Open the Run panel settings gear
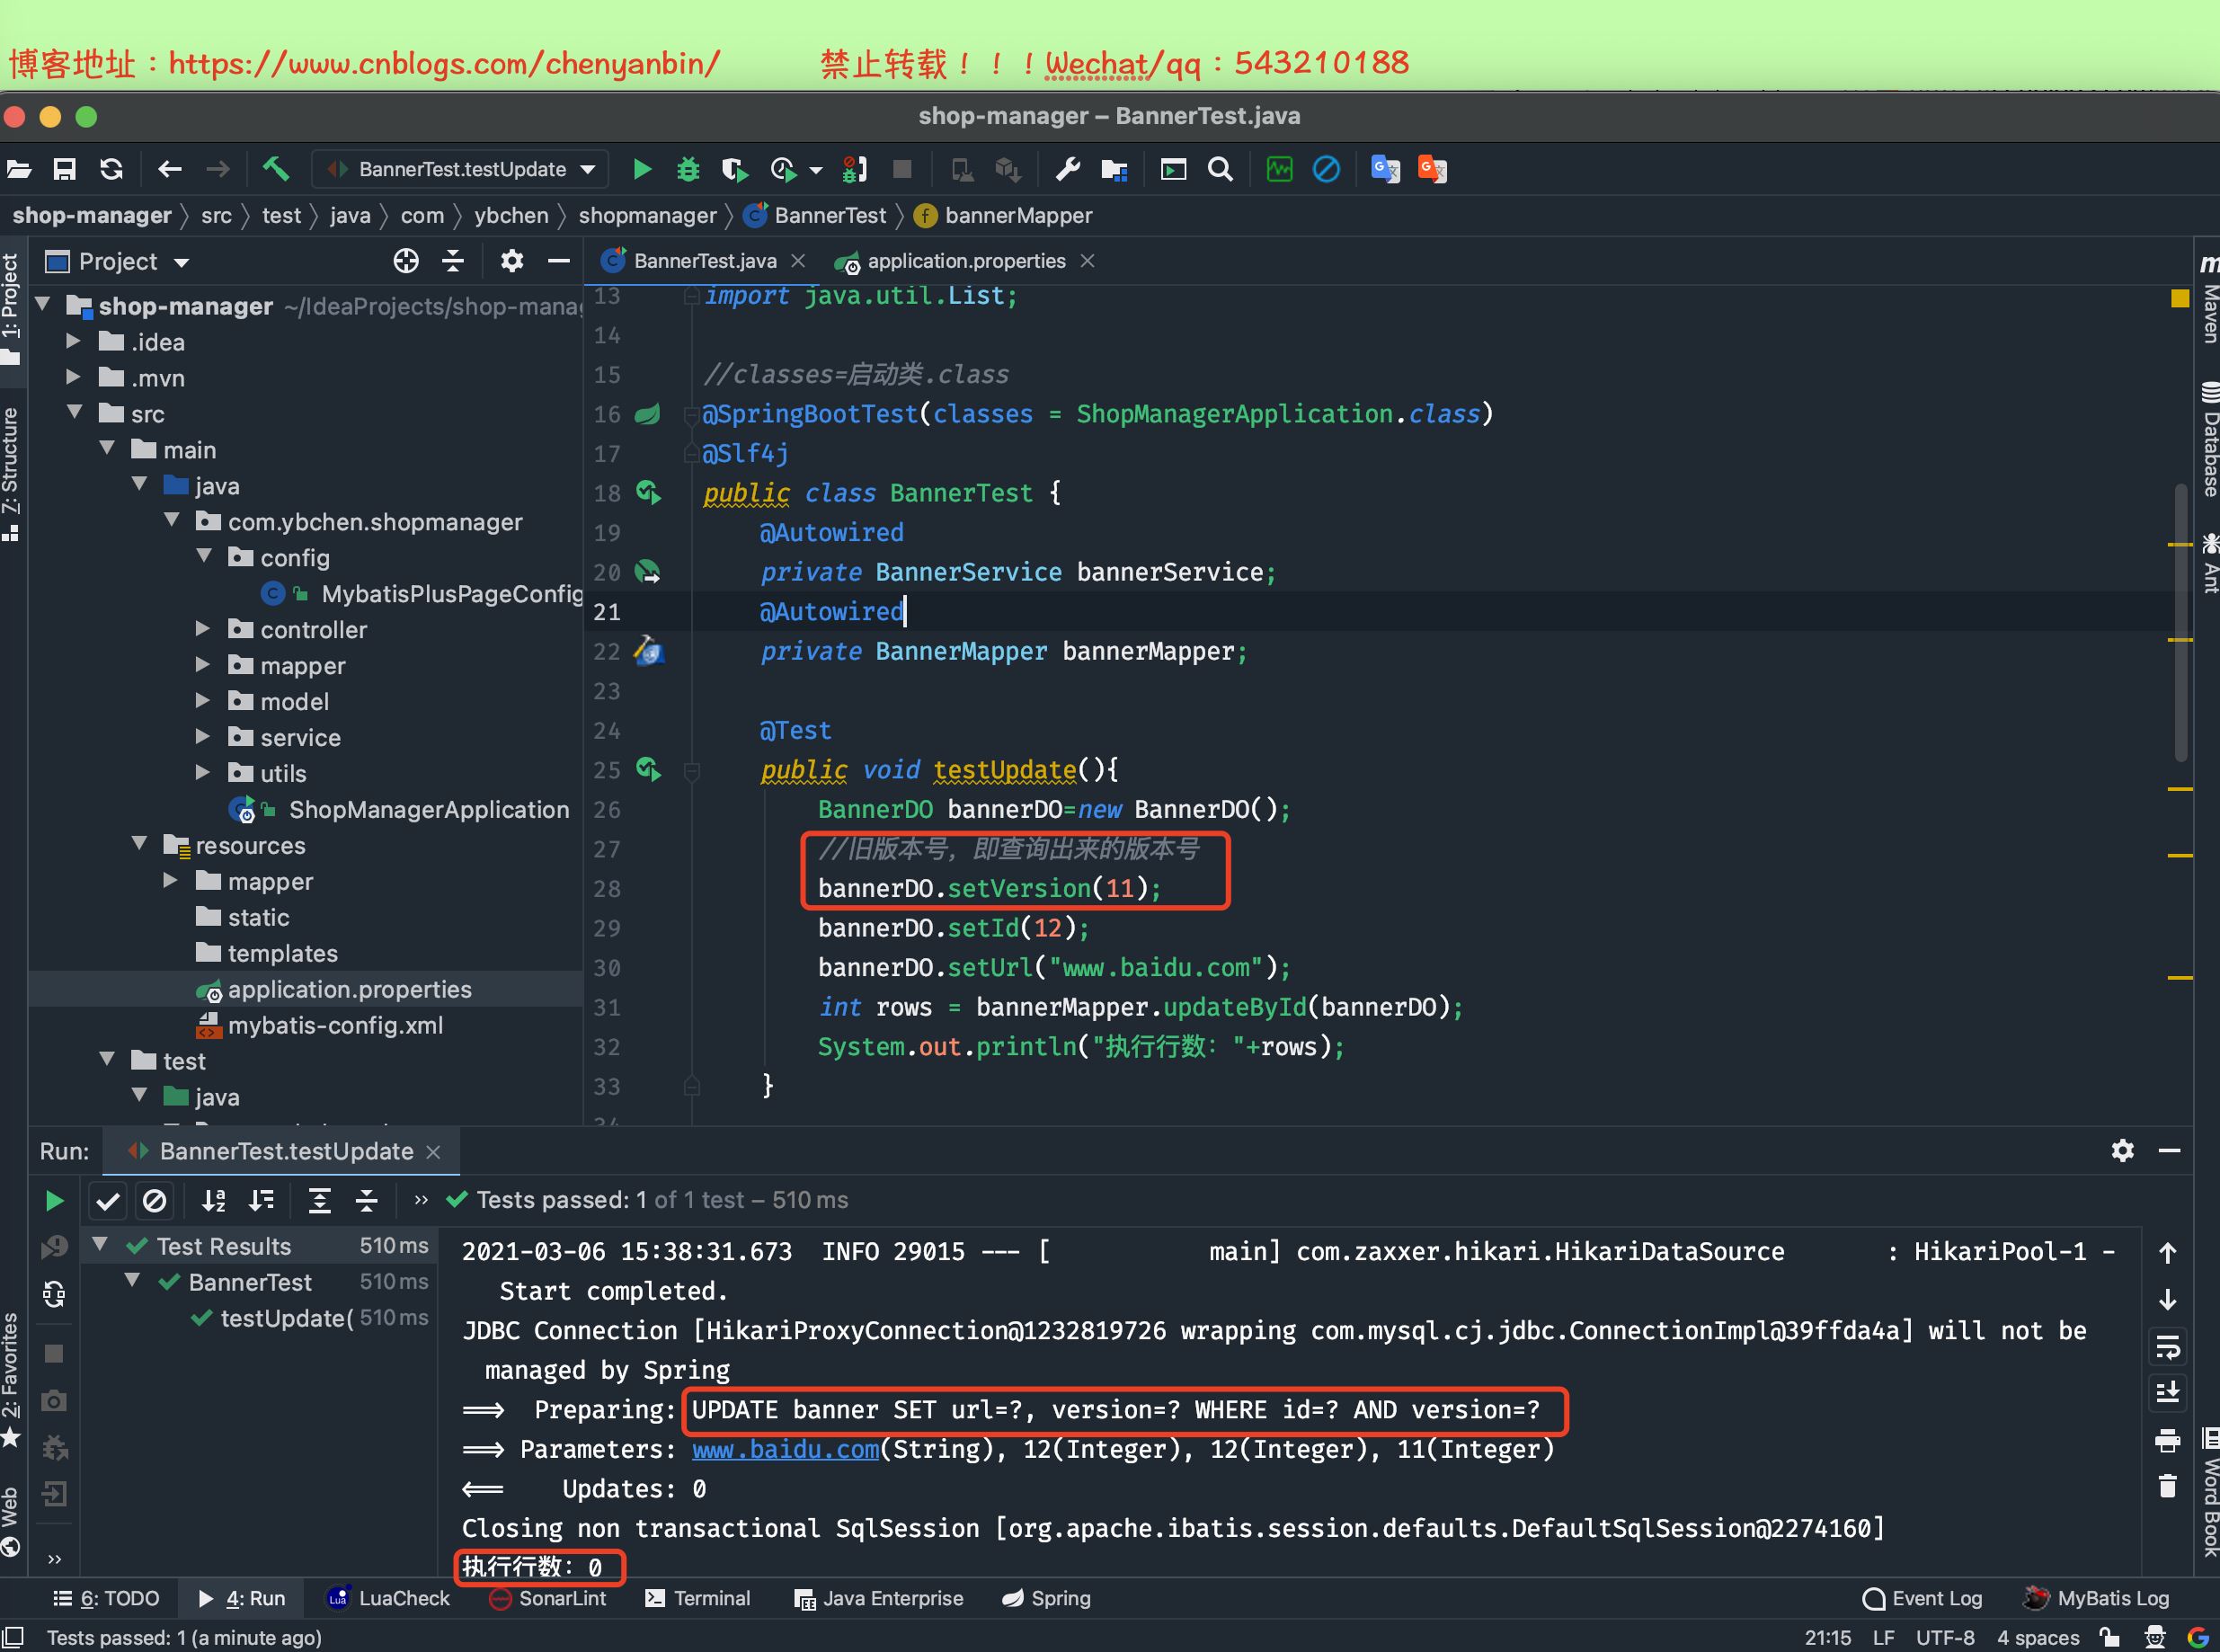This screenshot has width=2220, height=1652. (2123, 1151)
